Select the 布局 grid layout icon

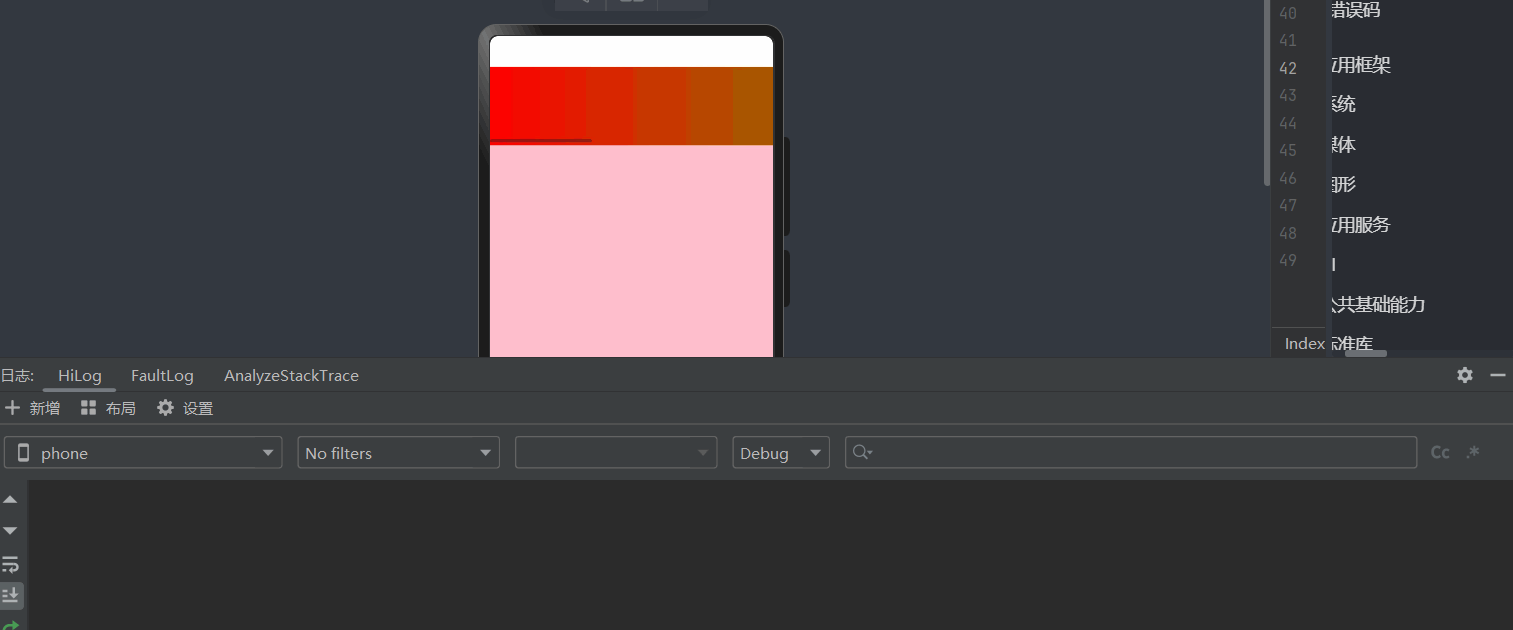coord(88,407)
